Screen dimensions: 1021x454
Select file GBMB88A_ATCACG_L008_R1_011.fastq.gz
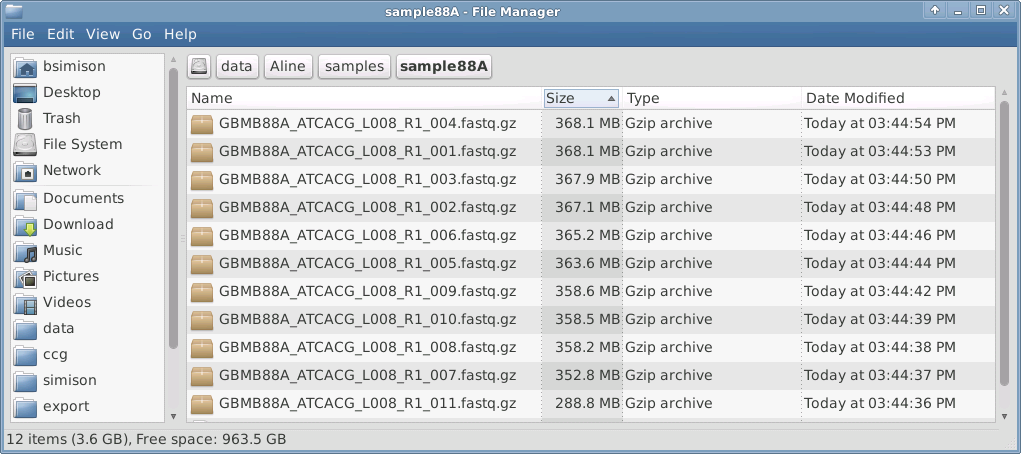367,404
